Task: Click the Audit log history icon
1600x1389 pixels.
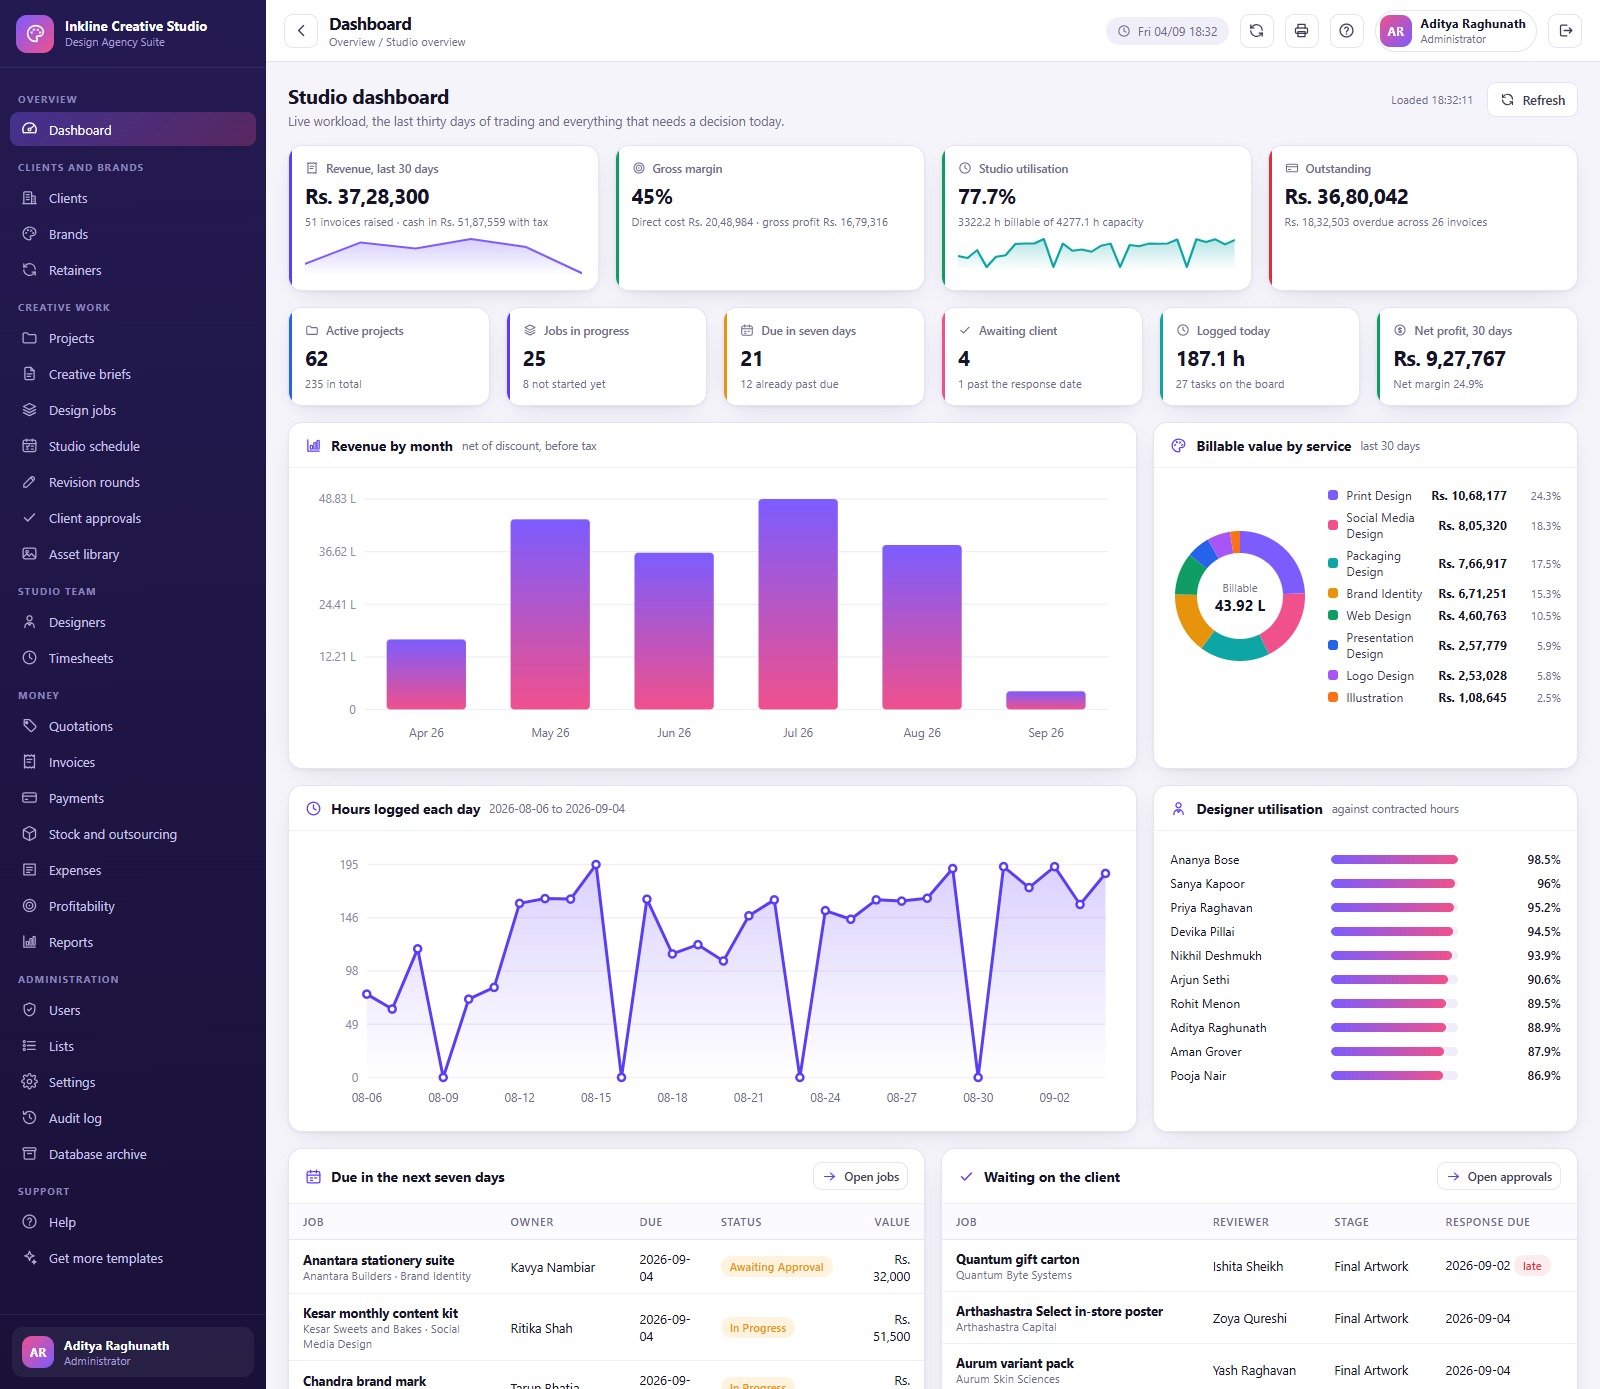Action: pos(30,1118)
